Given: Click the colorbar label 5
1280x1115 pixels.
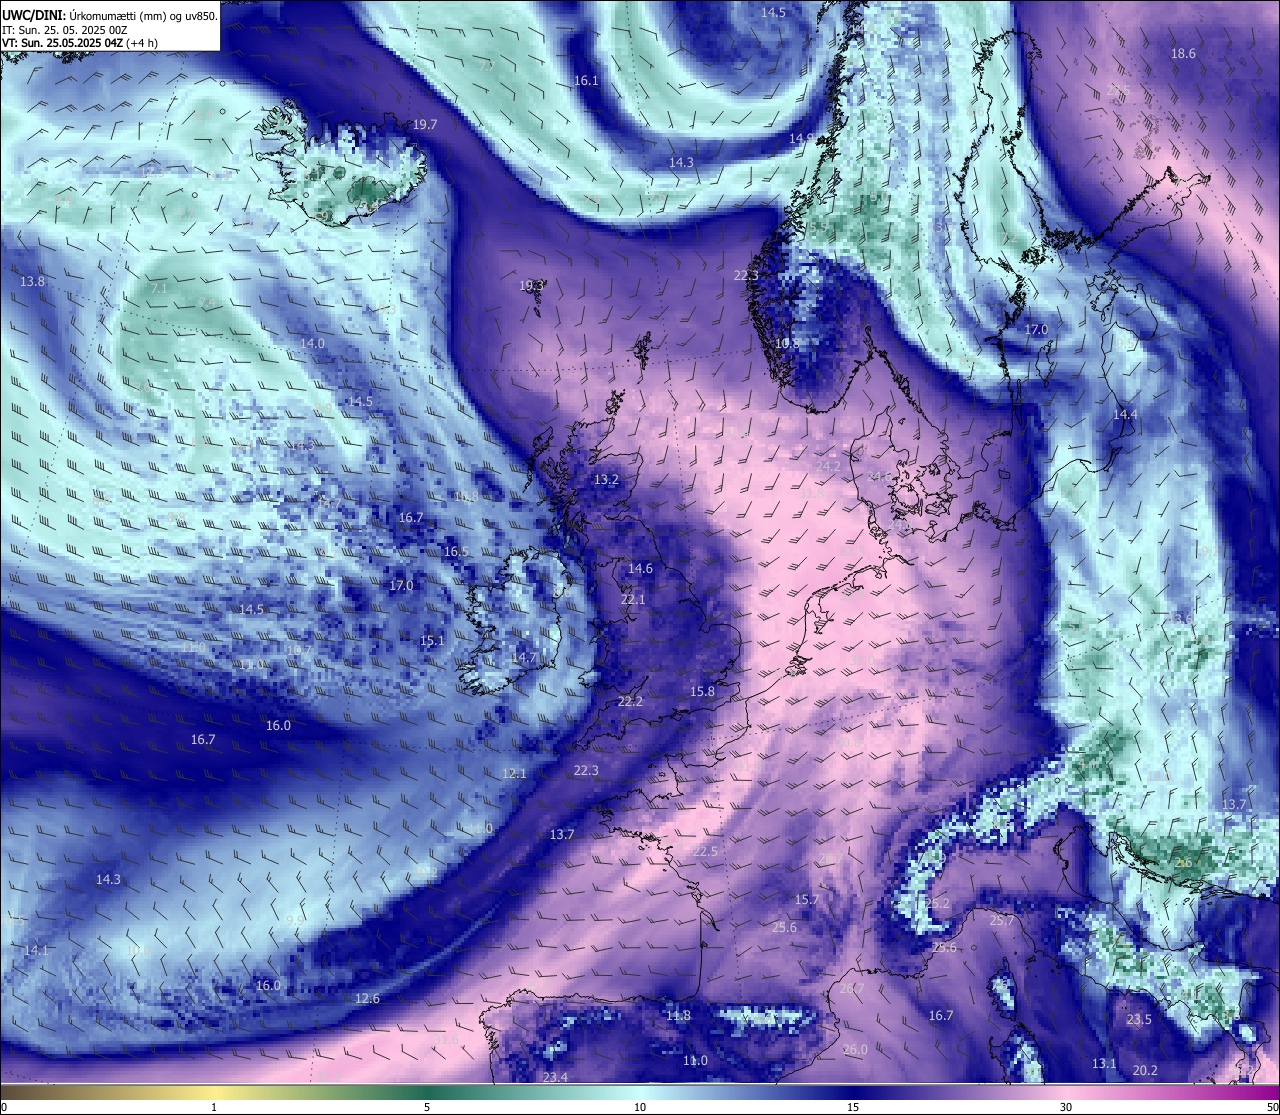Looking at the screenshot, I should (x=427, y=1107).
